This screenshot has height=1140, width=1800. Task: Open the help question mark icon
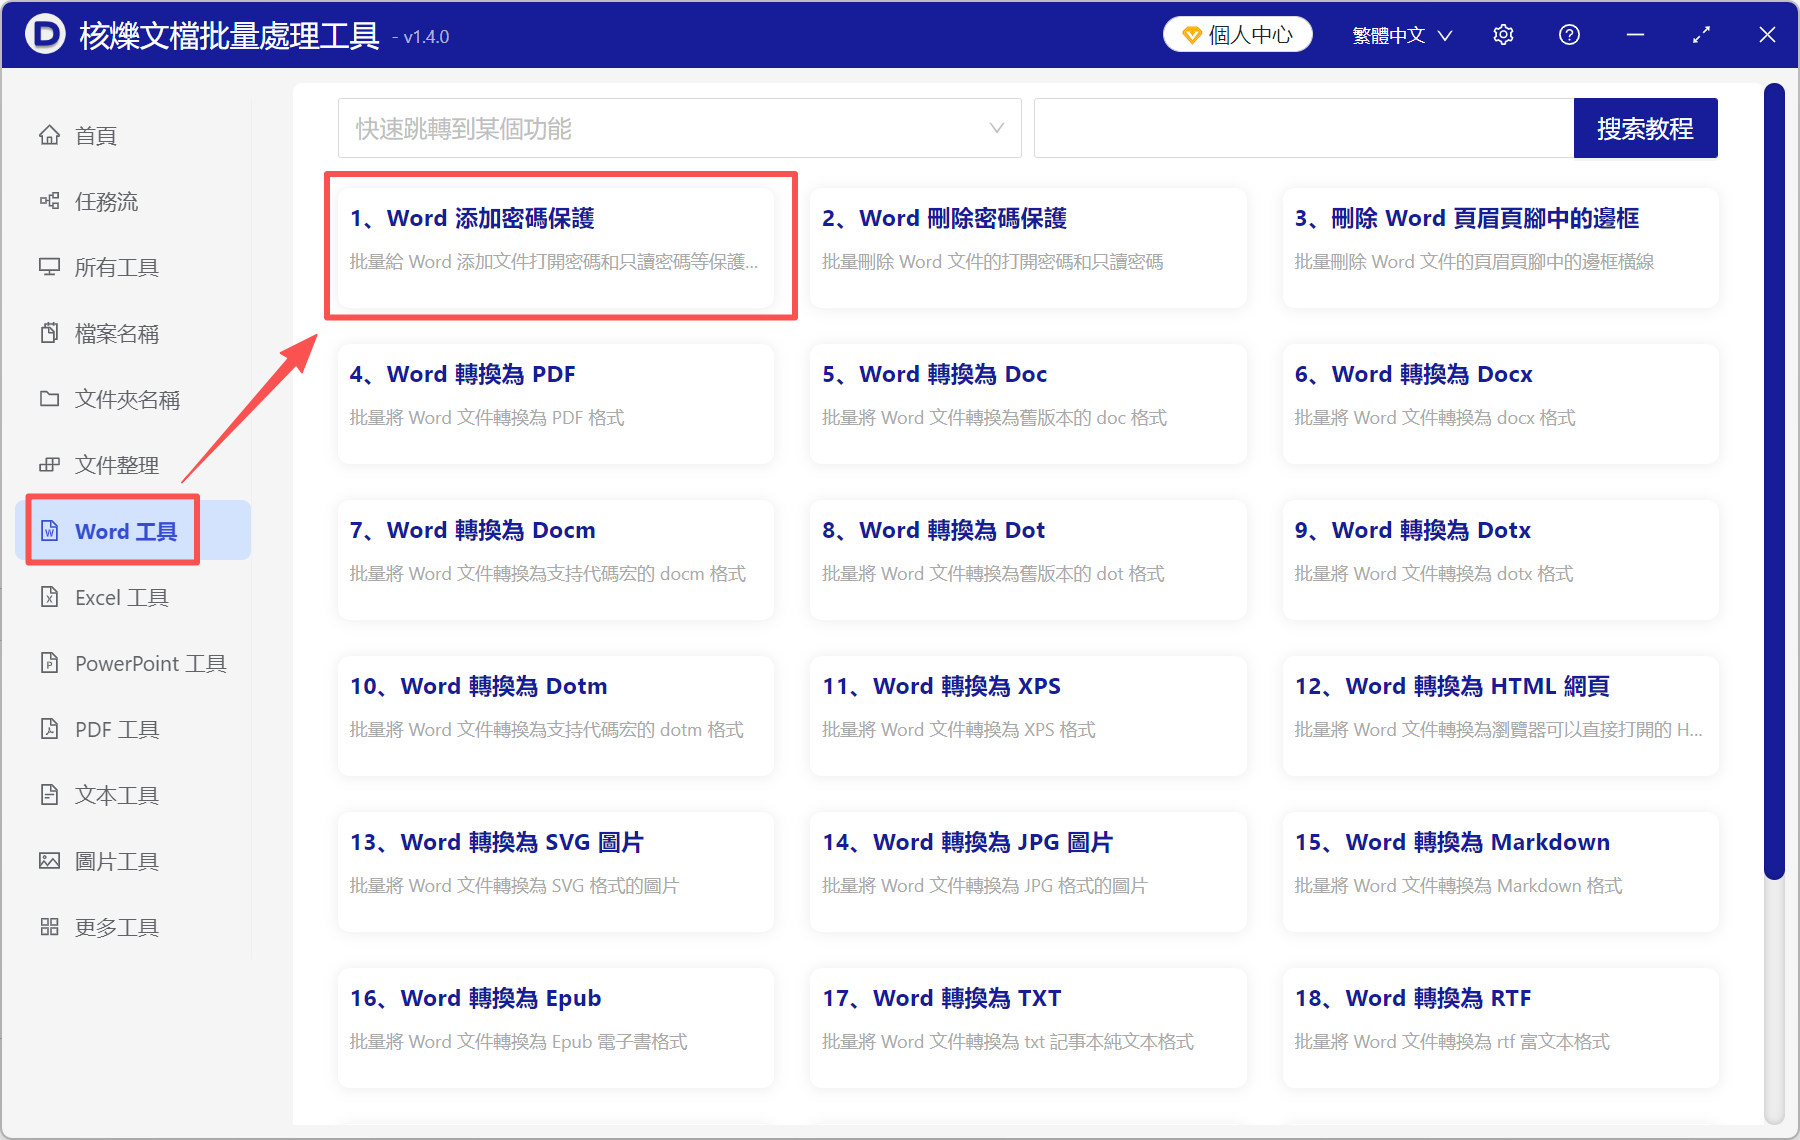click(1569, 34)
